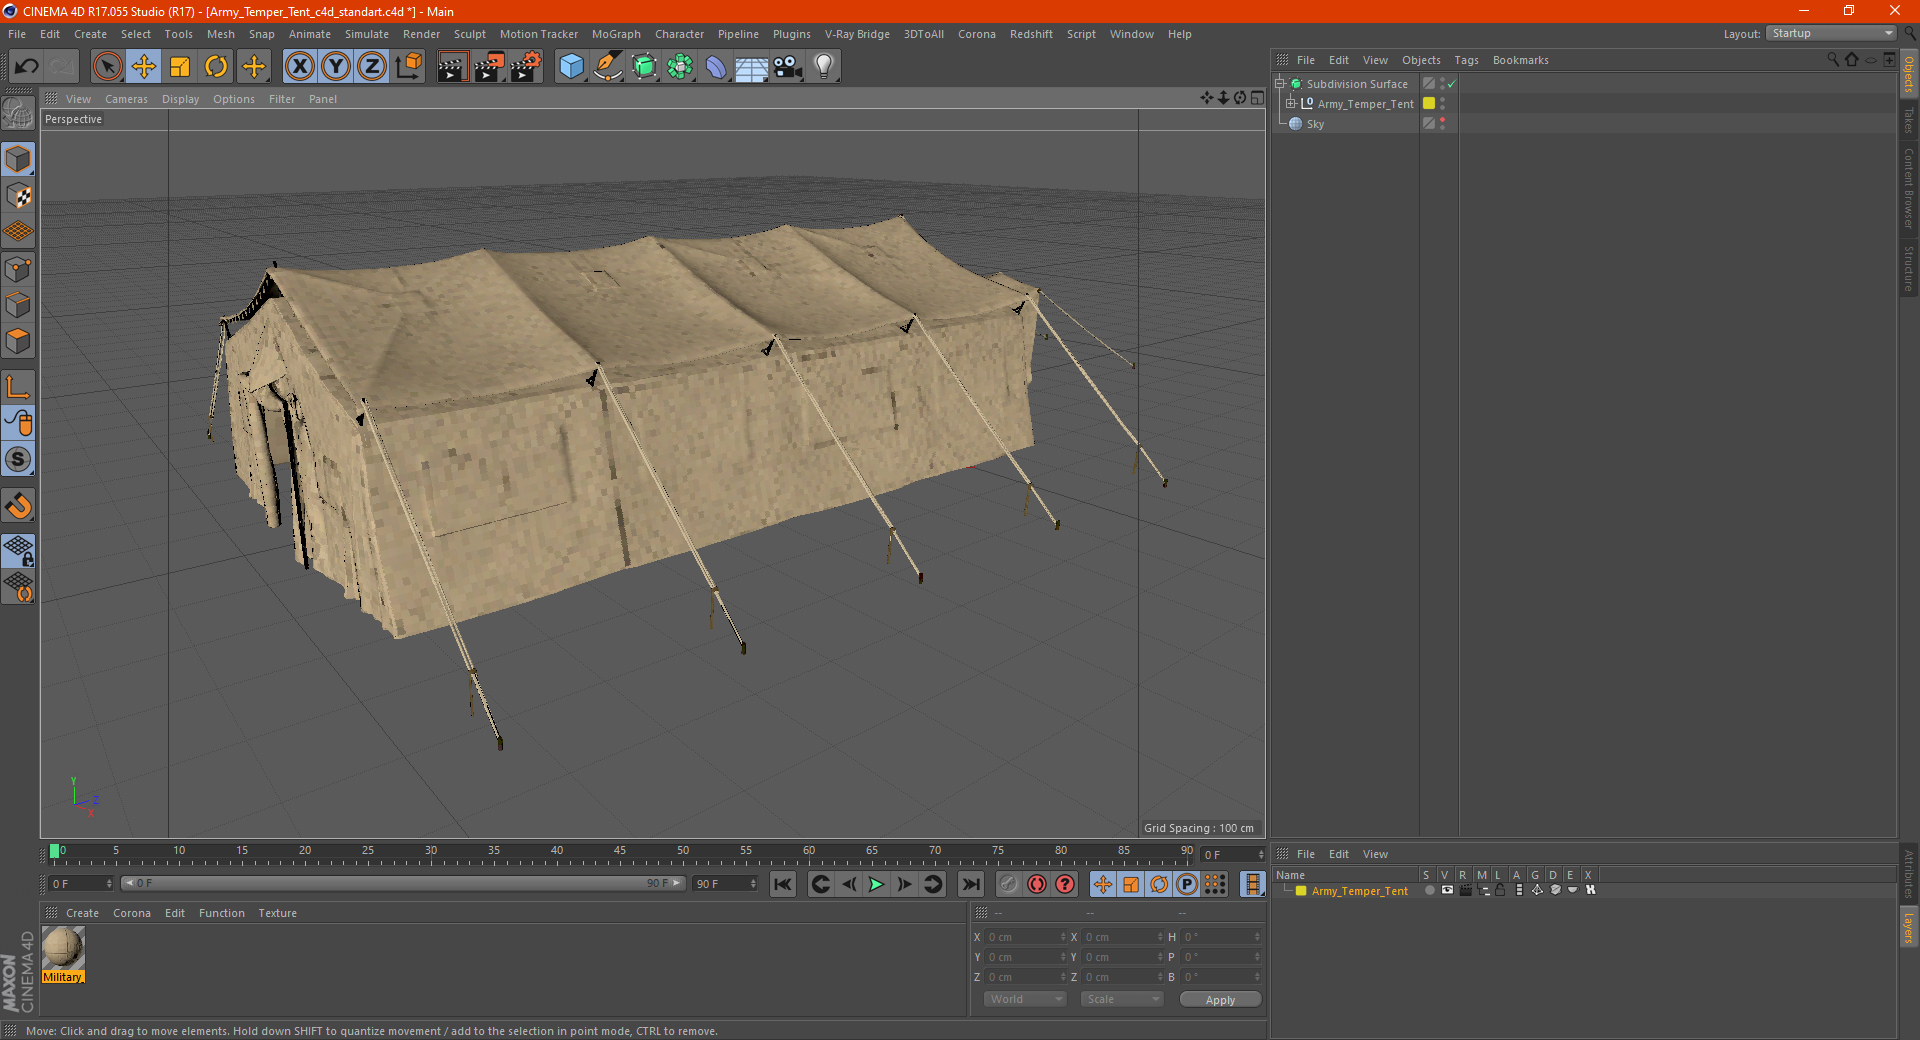Render to Picture Viewer
The height and width of the screenshot is (1040, 1920).
489,67
